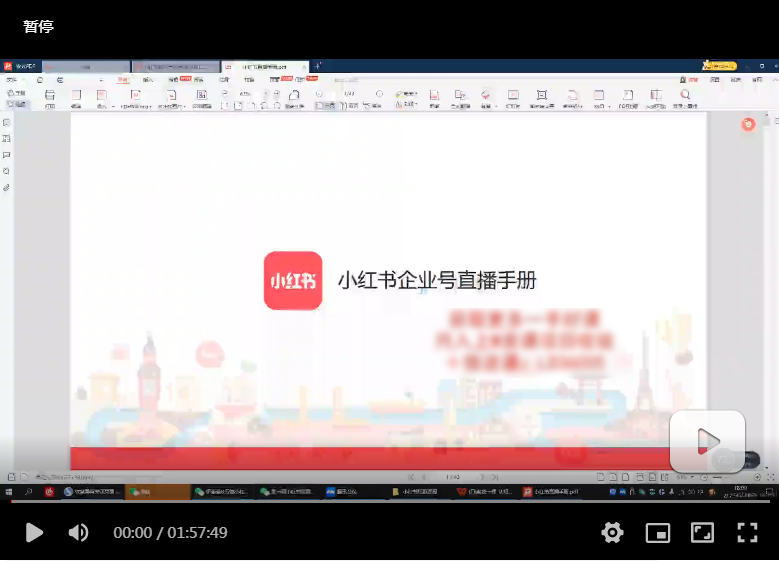Click the 小红书 logo on the slide

pyautogui.click(x=293, y=281)
